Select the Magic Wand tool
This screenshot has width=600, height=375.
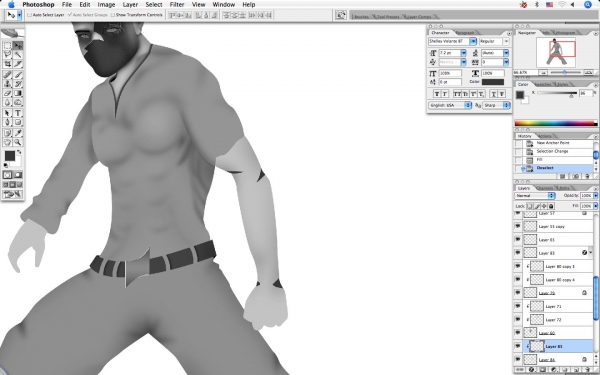(18, 55)
